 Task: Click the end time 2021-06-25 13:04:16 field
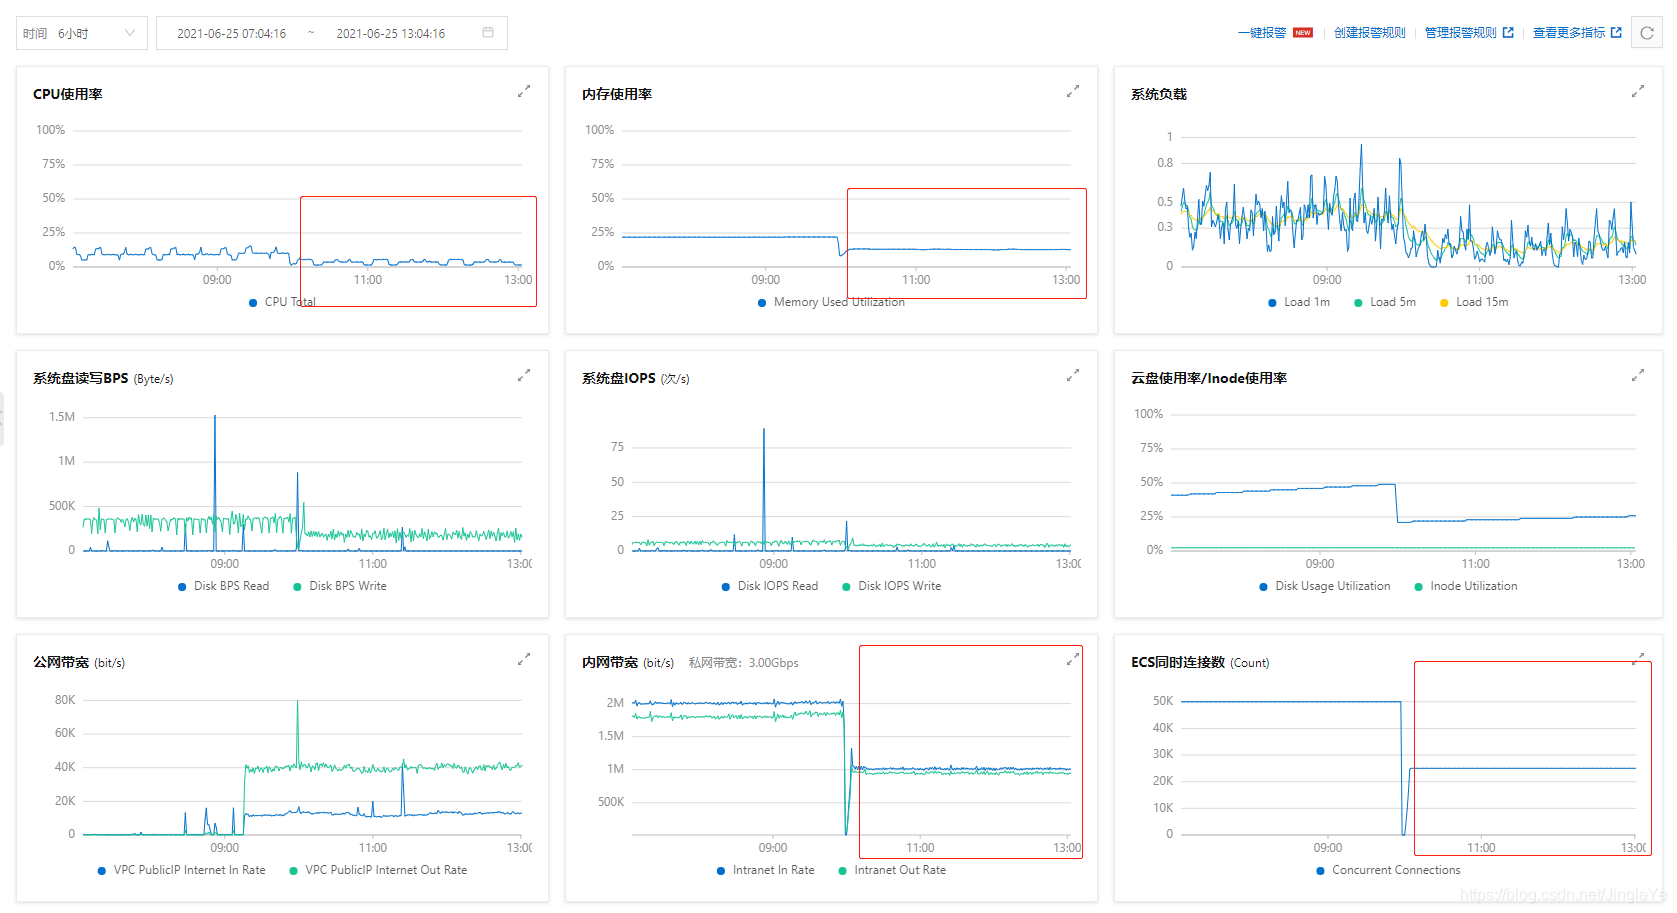tap(391, 34)
